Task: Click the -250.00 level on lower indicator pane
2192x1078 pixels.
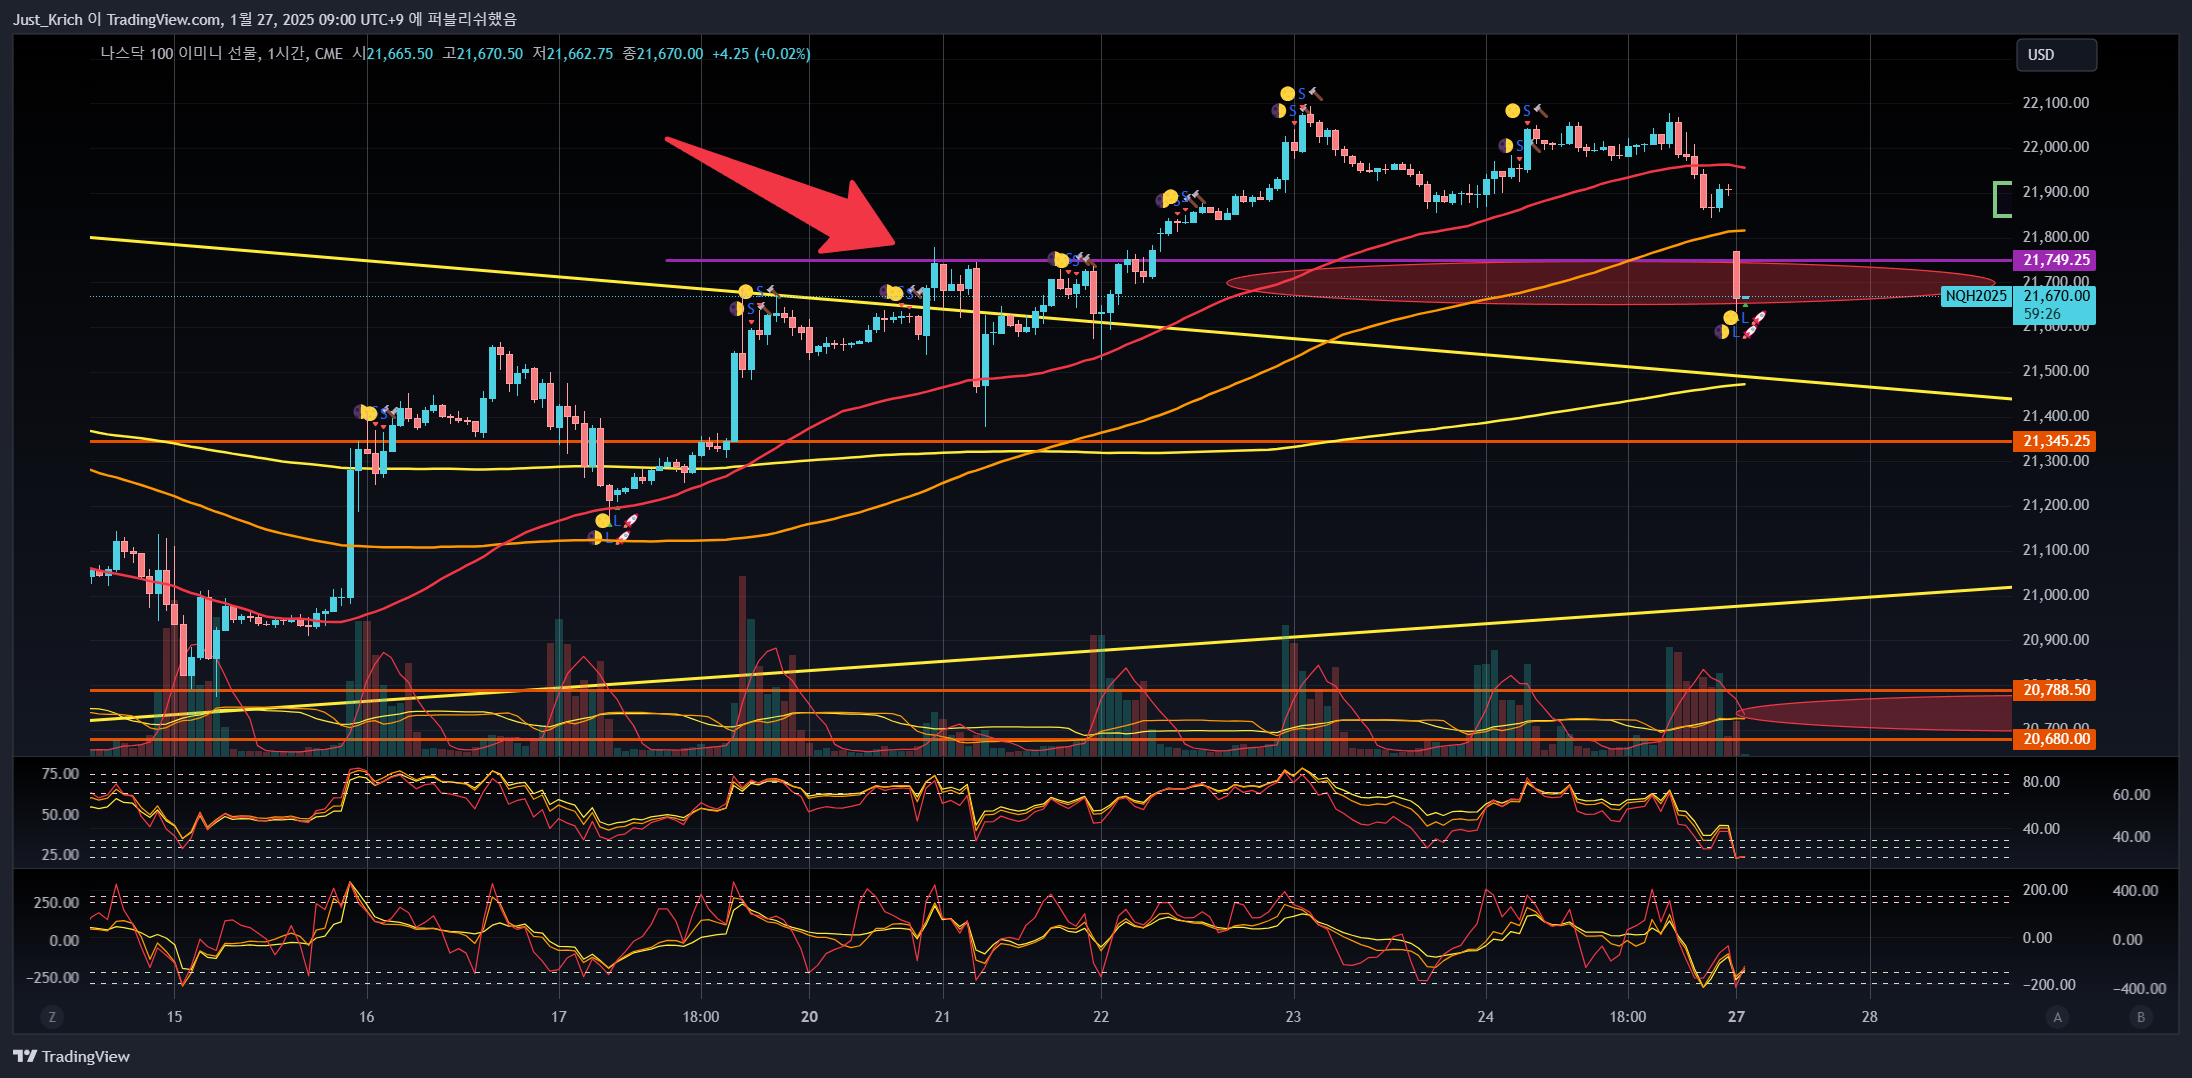Action: (52, 978)
